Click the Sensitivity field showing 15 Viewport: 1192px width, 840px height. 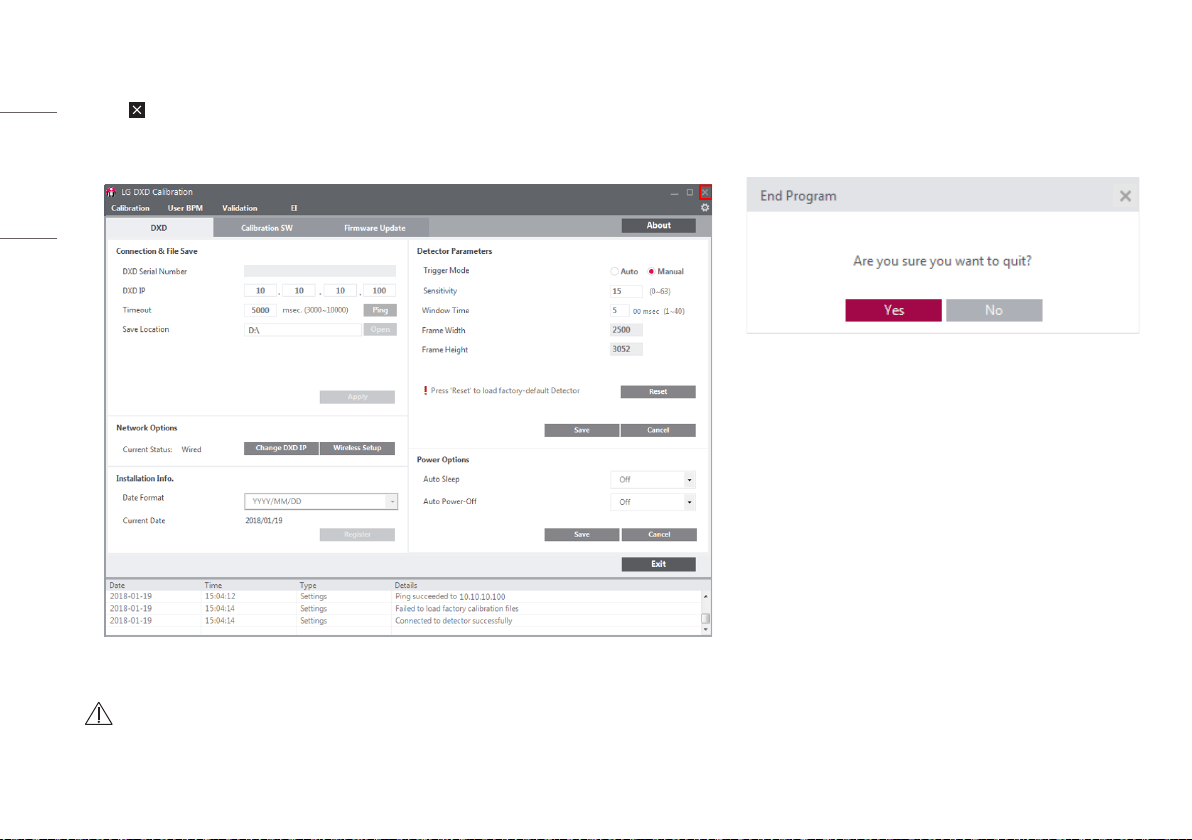click(626, 291)
